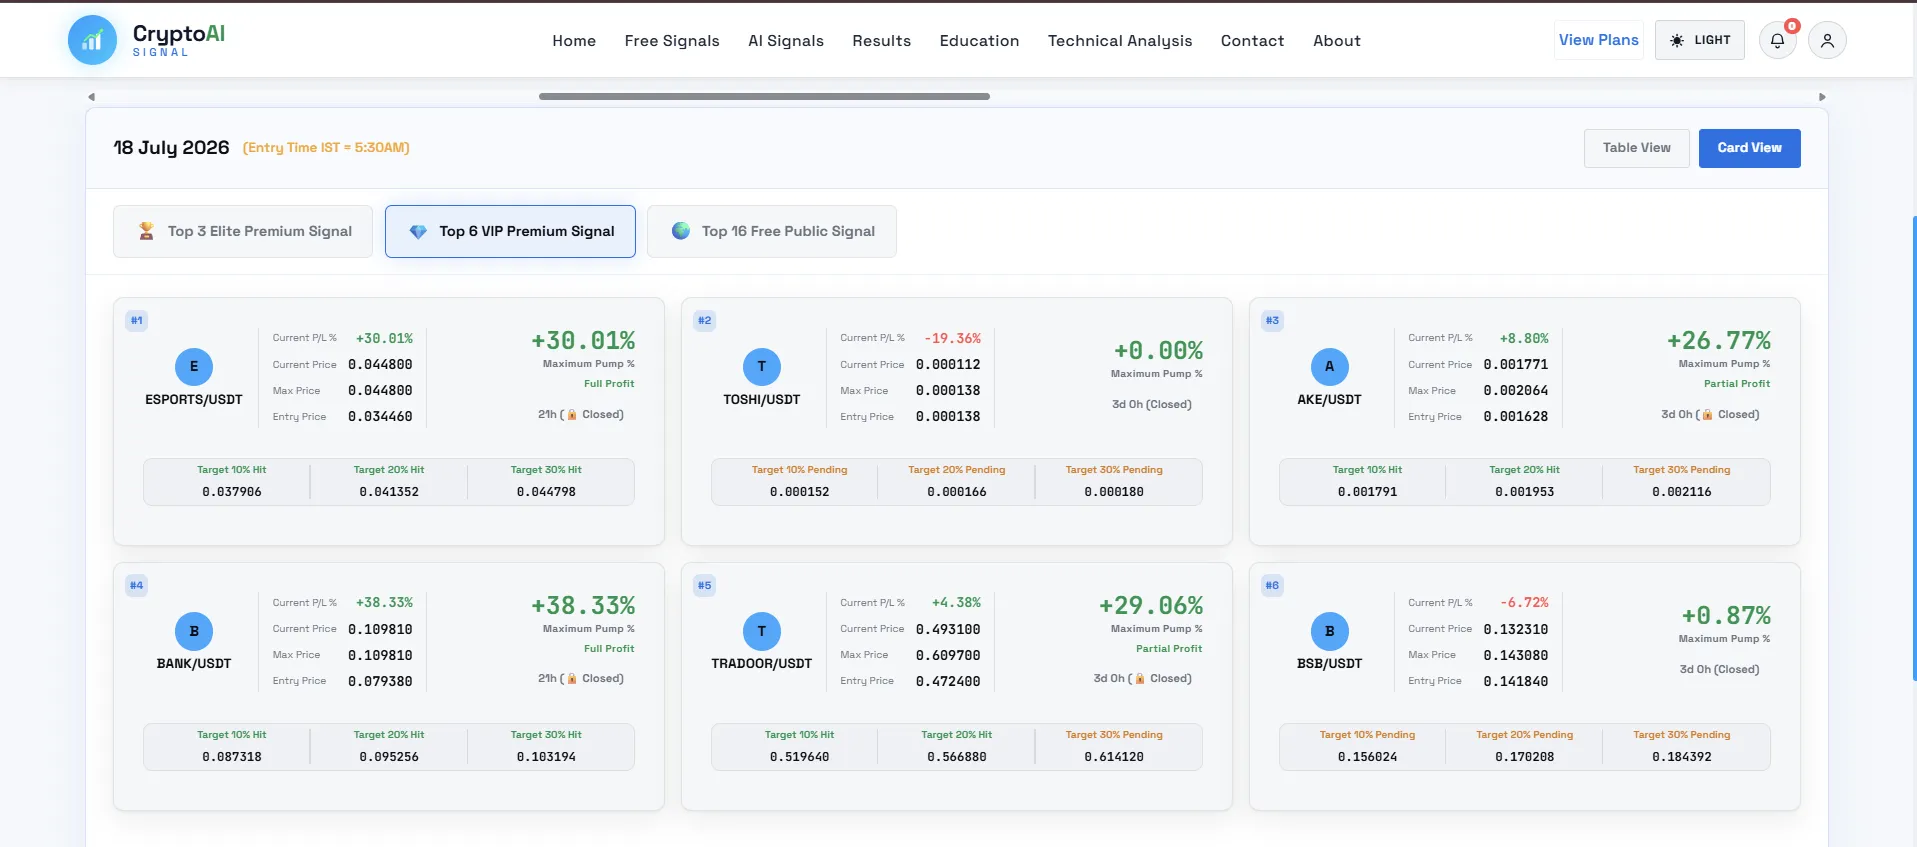Click the ESPORTS/USDT pair name
Viewport: 1917px width, 847px height.
tap(194, 400)
